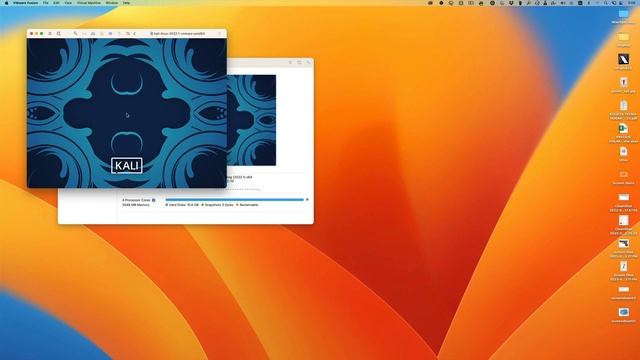Click the wrench settings icon in Kali VM toolbar
Viewport: 640px width, 360px height.
76,33
